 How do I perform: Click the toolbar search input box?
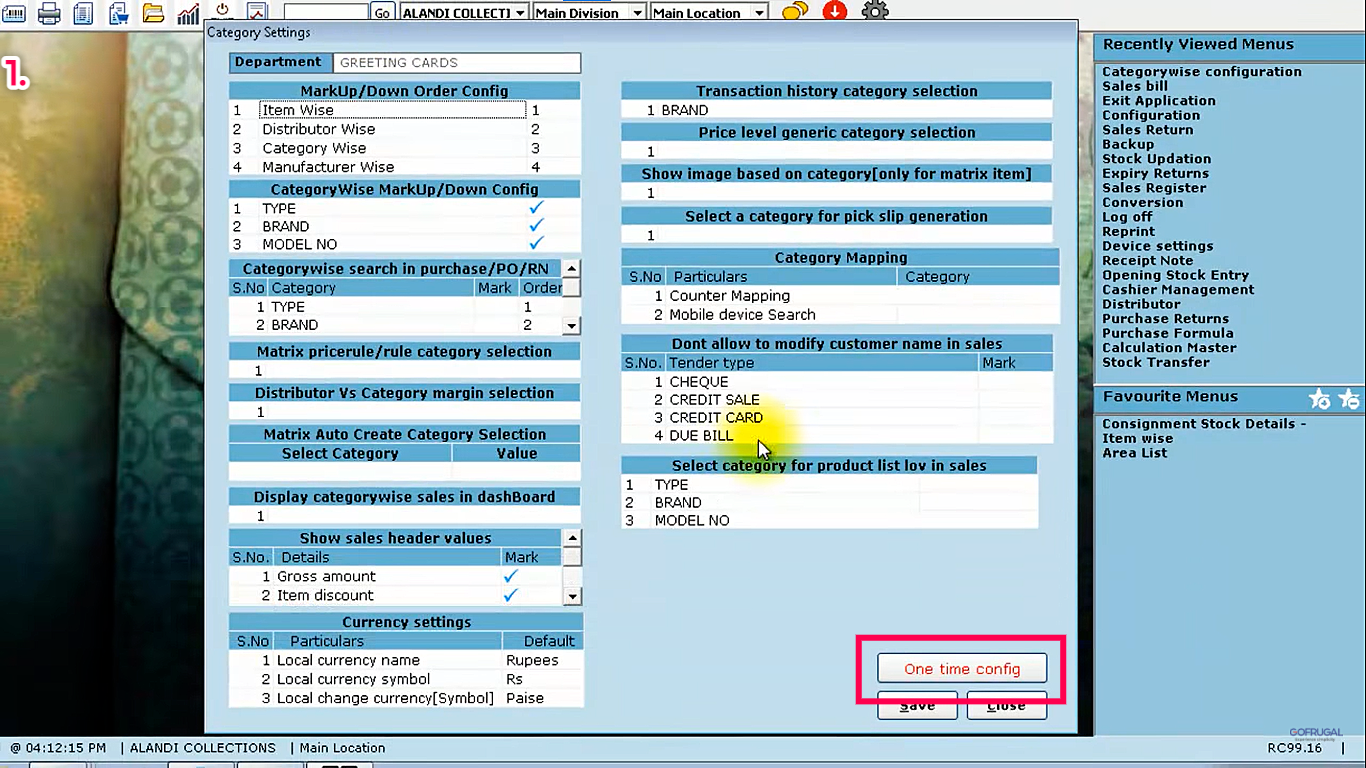click(x=326, y=13)
